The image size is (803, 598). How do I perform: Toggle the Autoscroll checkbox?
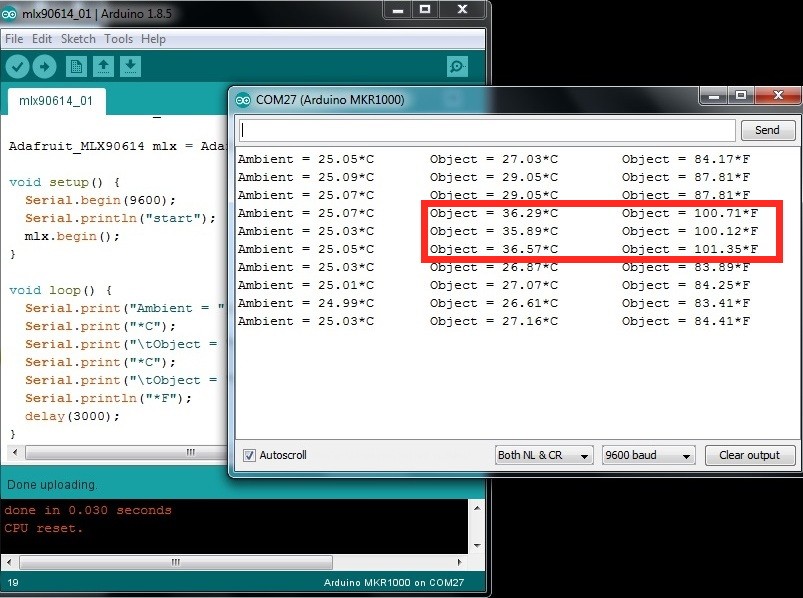click(x=249, y=455)
